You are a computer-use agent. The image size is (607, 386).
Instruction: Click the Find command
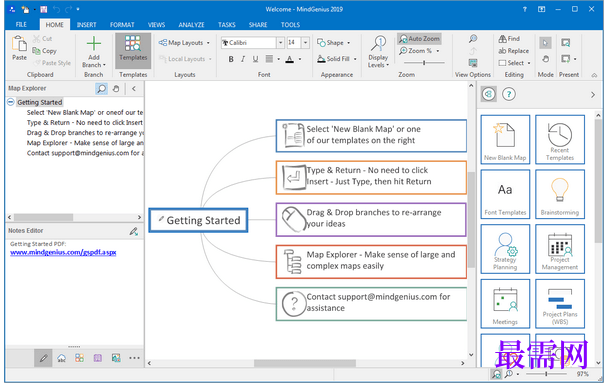pos(509,39)
